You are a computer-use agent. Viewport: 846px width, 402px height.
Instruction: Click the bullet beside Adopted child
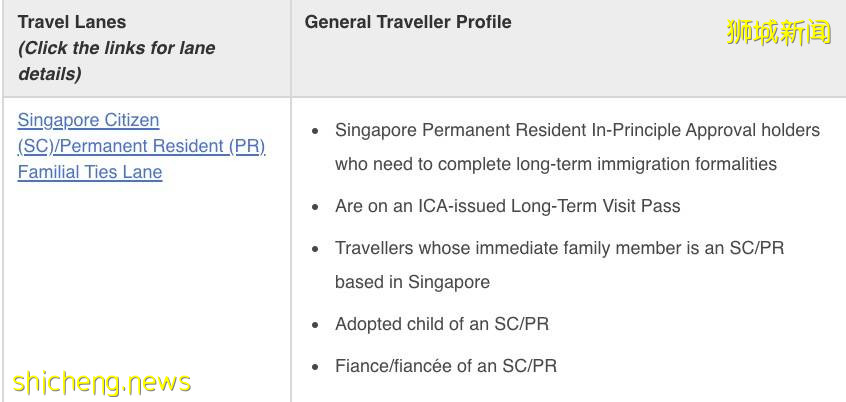(316, 325)
